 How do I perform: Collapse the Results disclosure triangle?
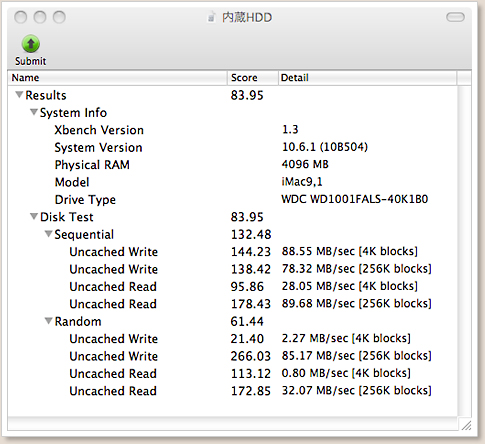[x=19, y=95]
